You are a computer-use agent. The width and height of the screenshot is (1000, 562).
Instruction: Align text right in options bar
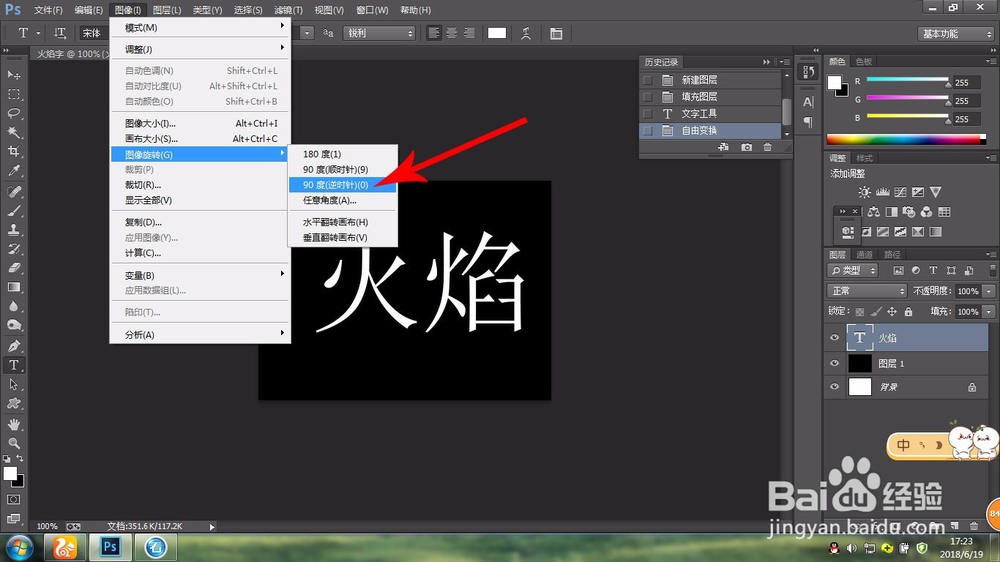[x=469, y=33]
